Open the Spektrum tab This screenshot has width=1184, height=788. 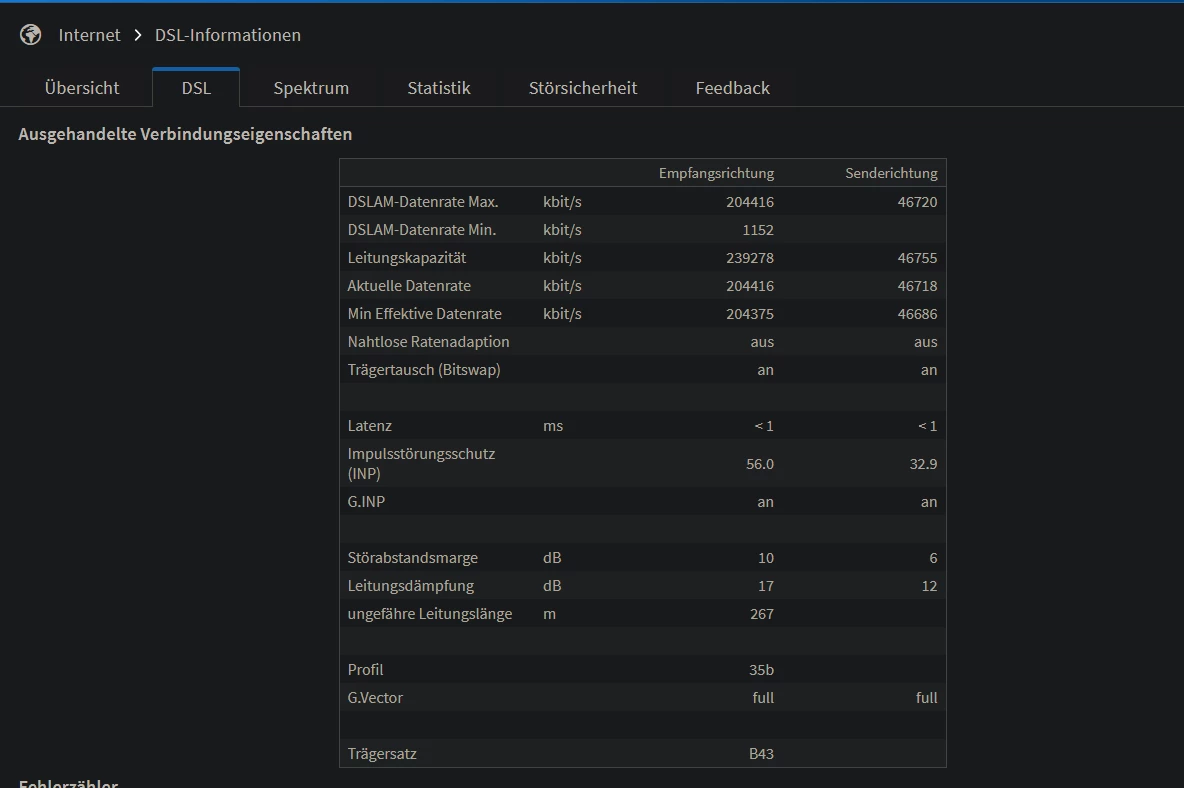pyautogui.click(x=311, y=88)
